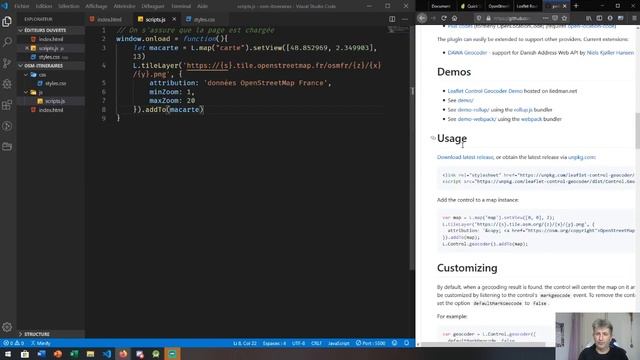The width and height of the screenshot is (640, 360).
Task: Open the Search view in activity bar
Action: pos(7,42)
